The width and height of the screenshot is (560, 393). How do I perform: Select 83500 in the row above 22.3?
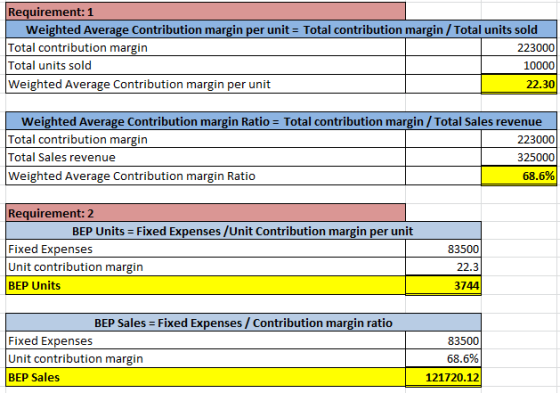pos(443,249)
